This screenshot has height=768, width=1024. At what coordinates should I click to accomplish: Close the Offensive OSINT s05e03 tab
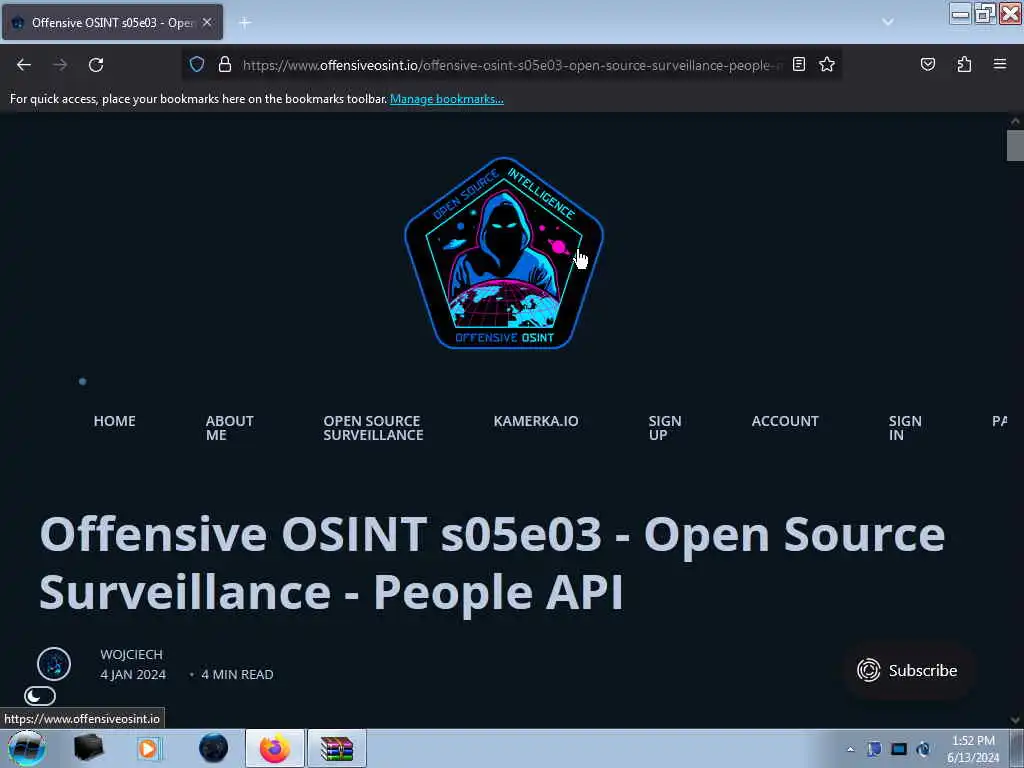207,22
